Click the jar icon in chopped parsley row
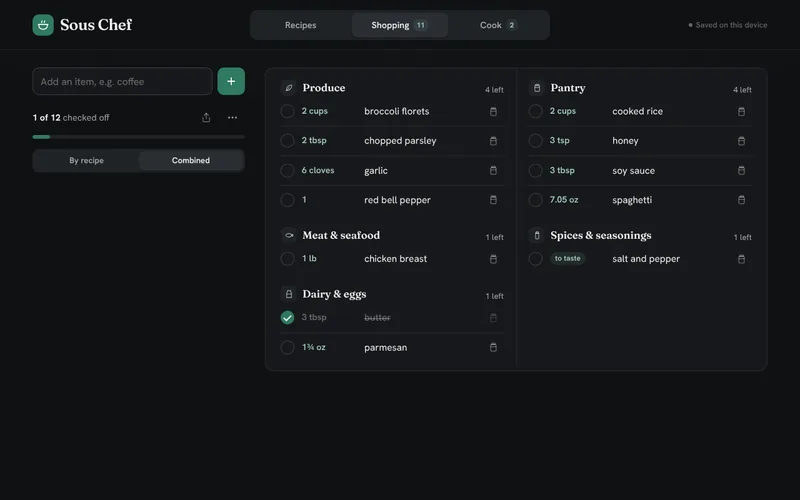 pyautogui.click(x=493, y=141)
